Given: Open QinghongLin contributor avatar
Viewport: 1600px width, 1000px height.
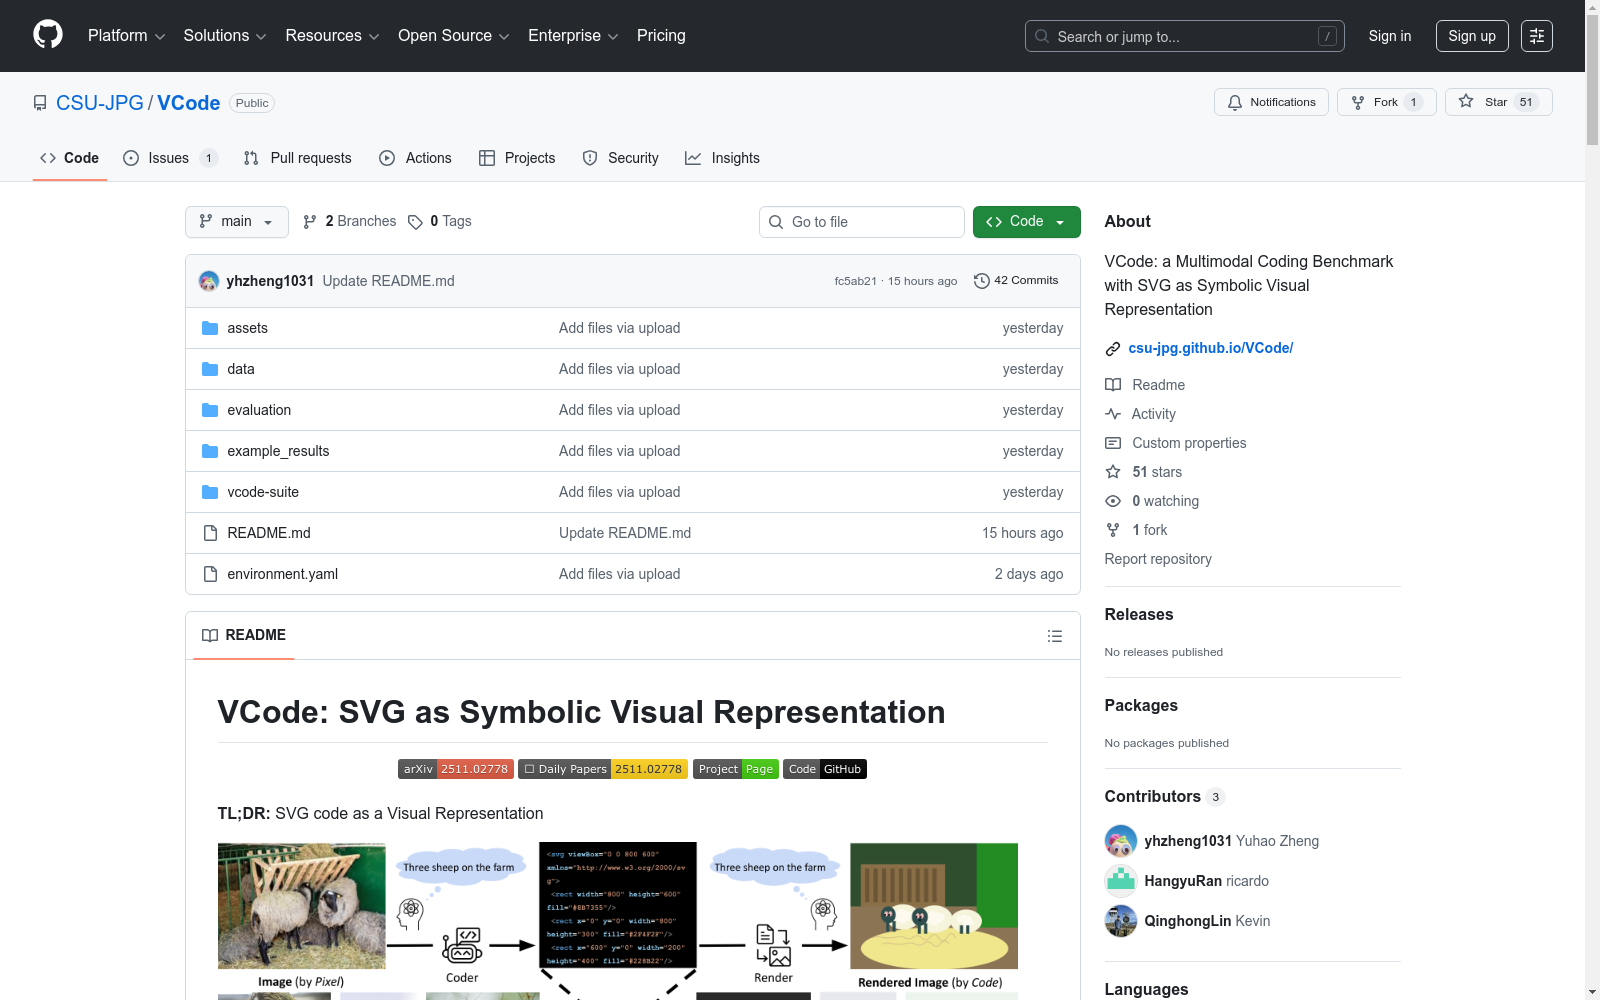Looking at the screenshot, I should [1121, 921].
